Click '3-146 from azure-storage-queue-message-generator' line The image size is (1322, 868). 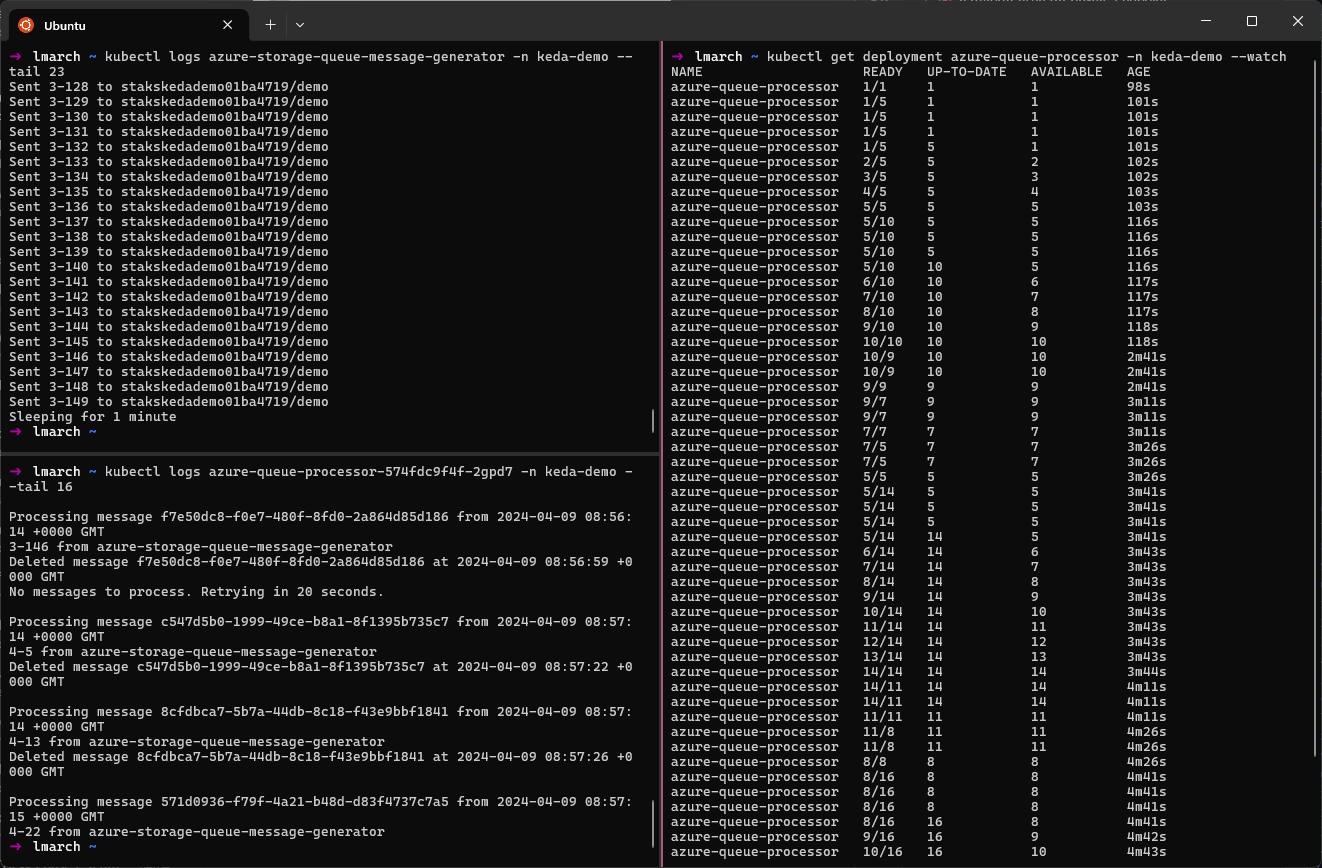(200, 547)
